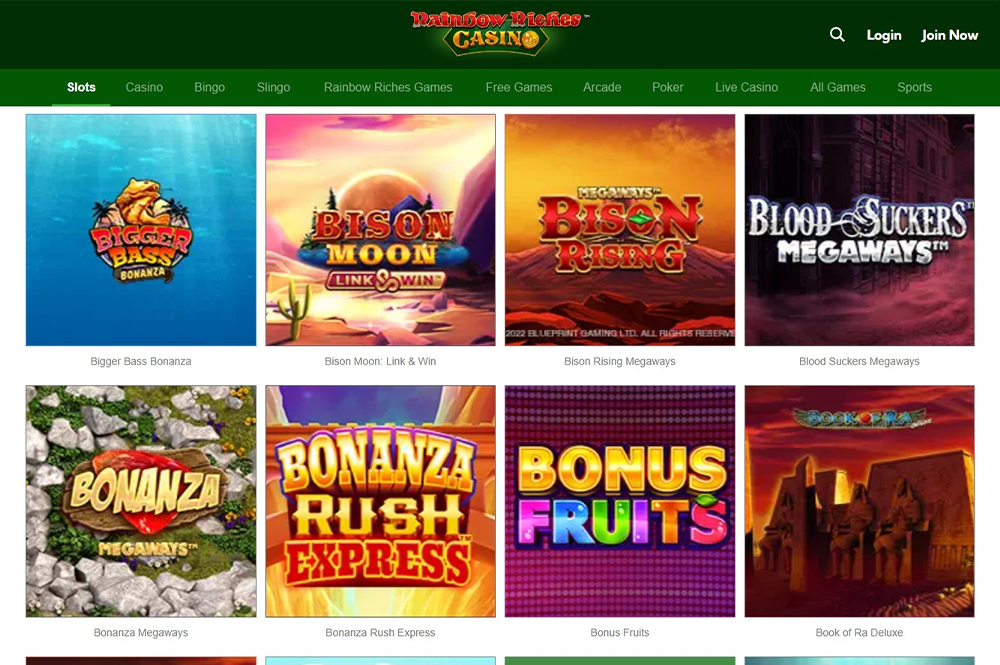Select the Bonus Fruits game tile
Screen dimensions: 1000x665
coord(620,501)
